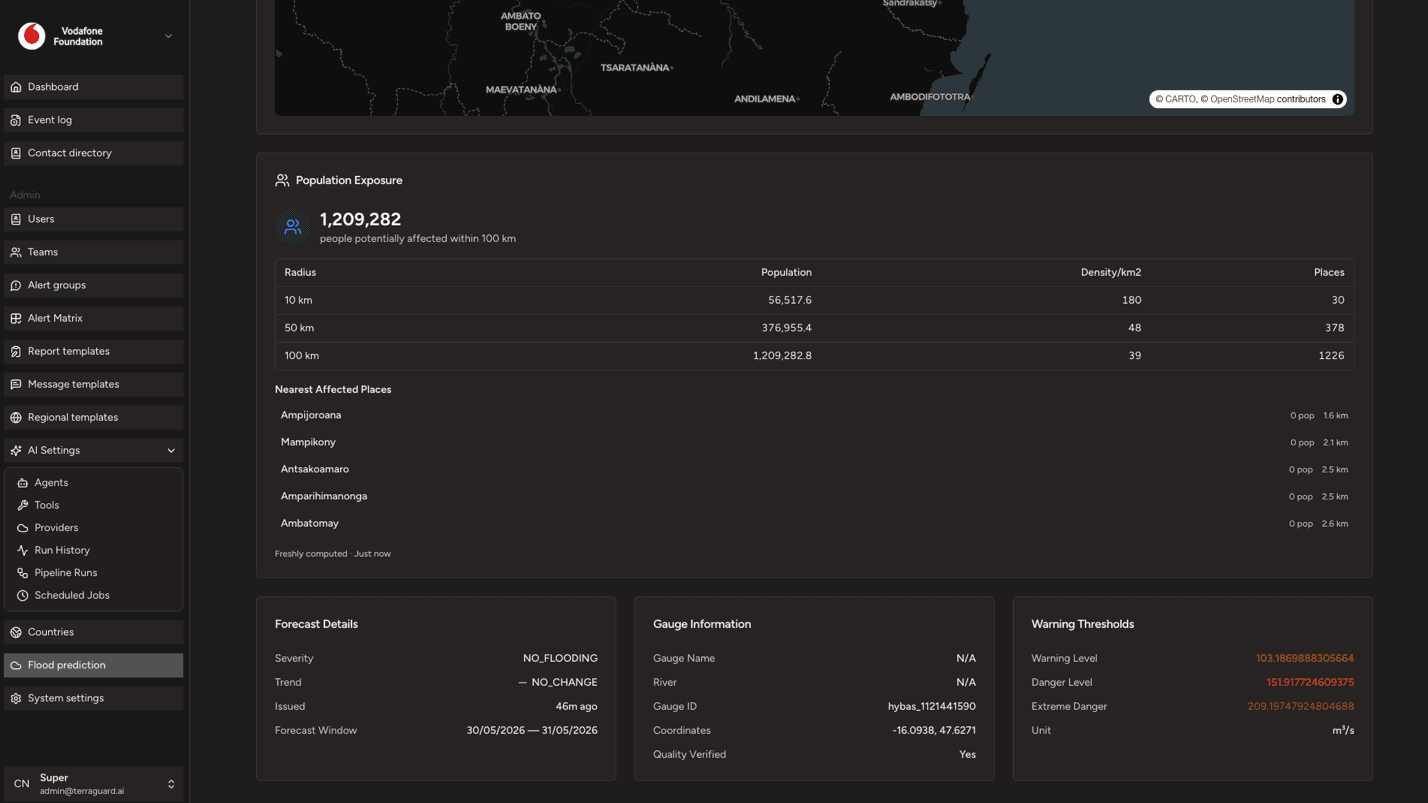Click the Ambatomay place row
Image resolution: width=1428 pixels, height=803 pixels.
click(814, 523)
